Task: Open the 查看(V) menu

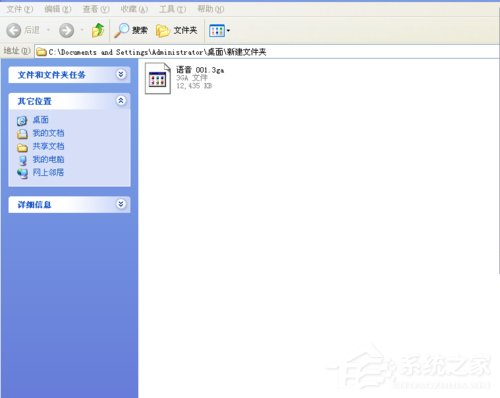Action: [x=96, y=9]
